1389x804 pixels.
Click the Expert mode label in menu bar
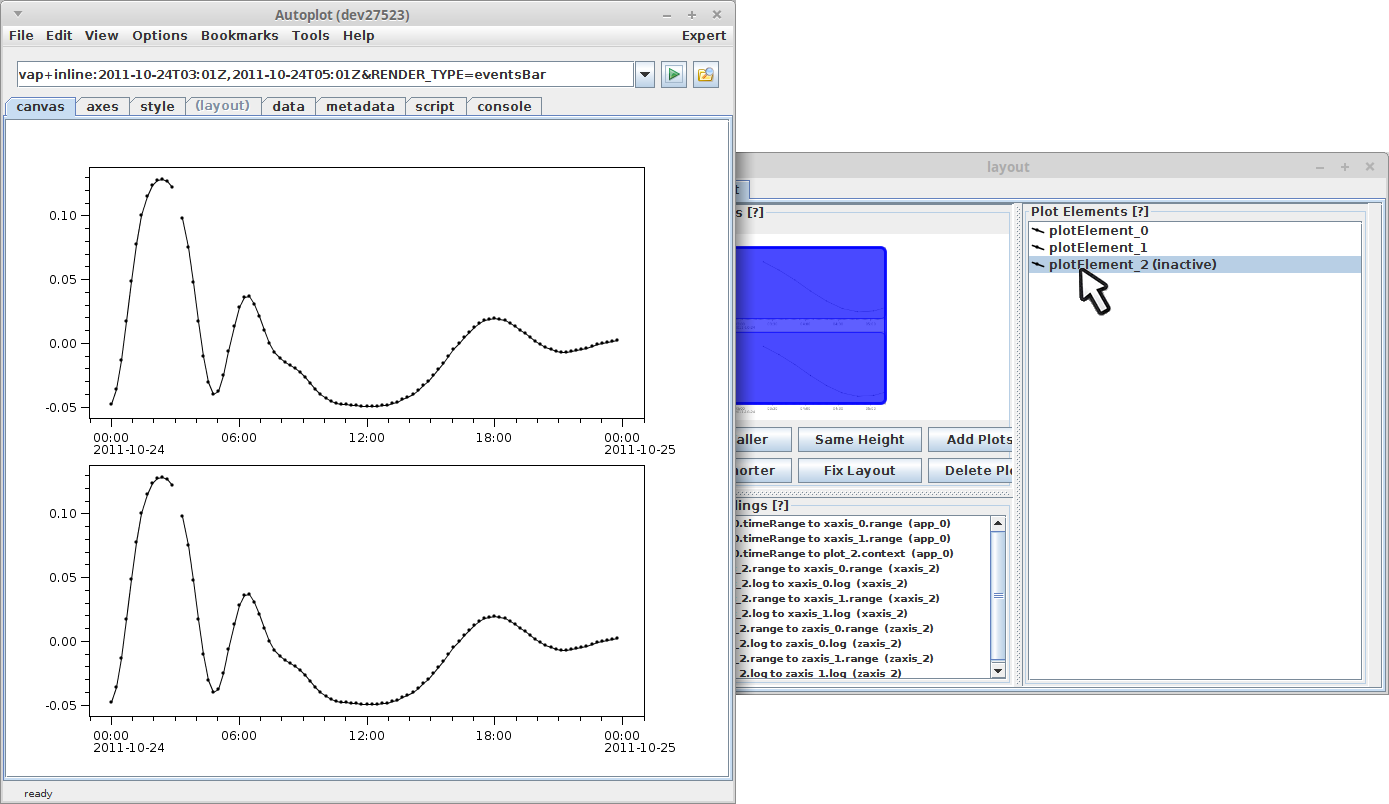point(704,35)
